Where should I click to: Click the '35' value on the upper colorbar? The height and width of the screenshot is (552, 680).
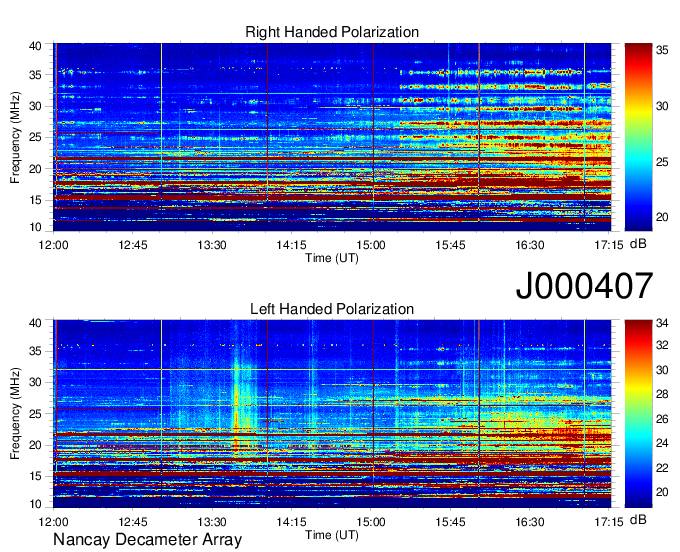click(x=662, y=50)
